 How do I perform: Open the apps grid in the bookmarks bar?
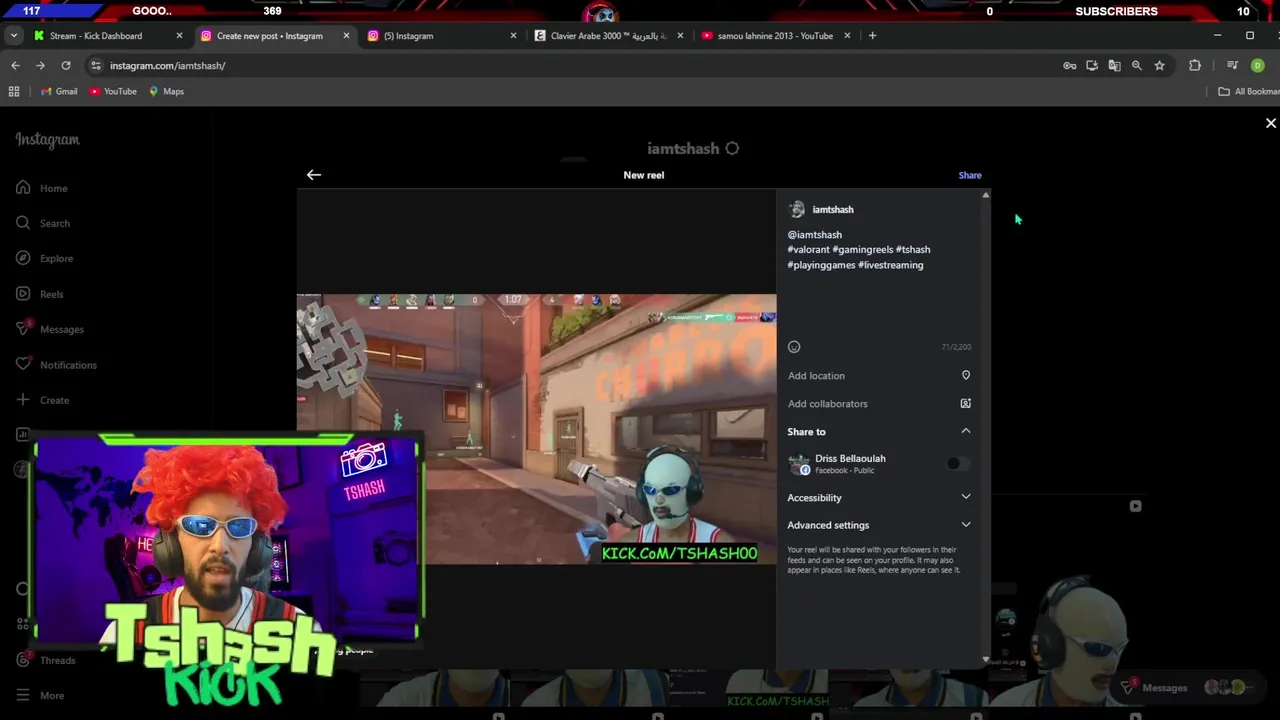[x=14, y=91]
